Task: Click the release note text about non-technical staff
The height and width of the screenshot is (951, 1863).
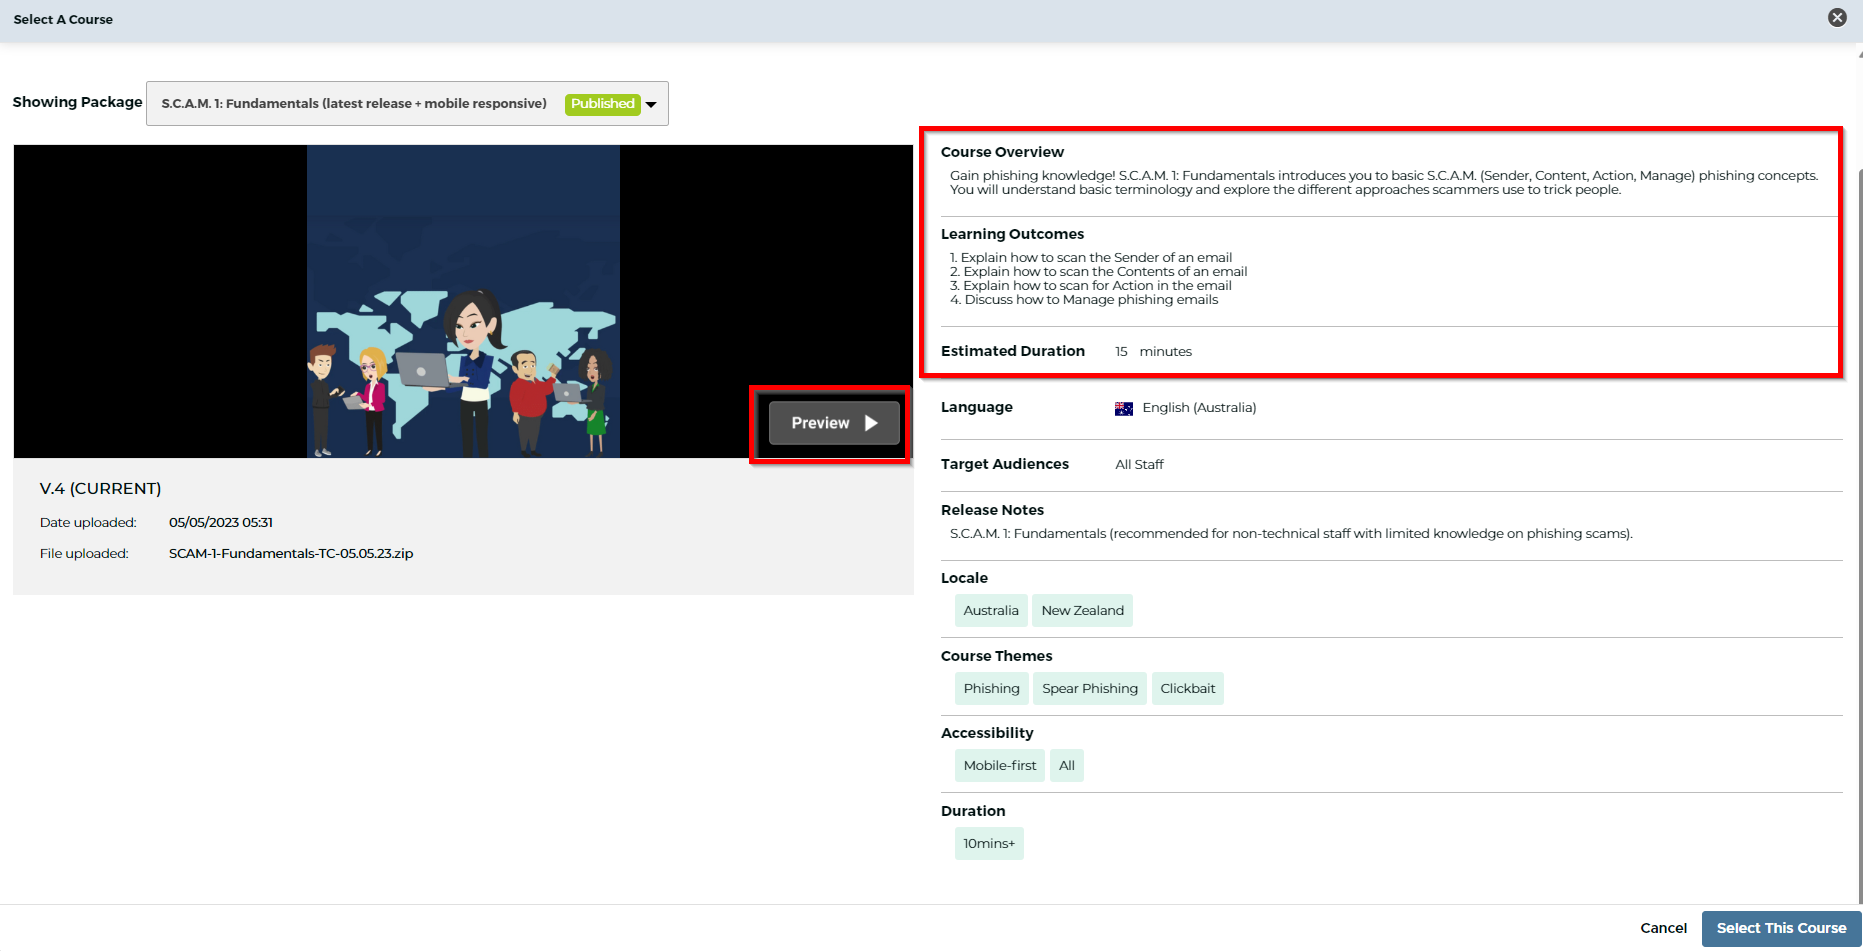Action: point(1291,534)
